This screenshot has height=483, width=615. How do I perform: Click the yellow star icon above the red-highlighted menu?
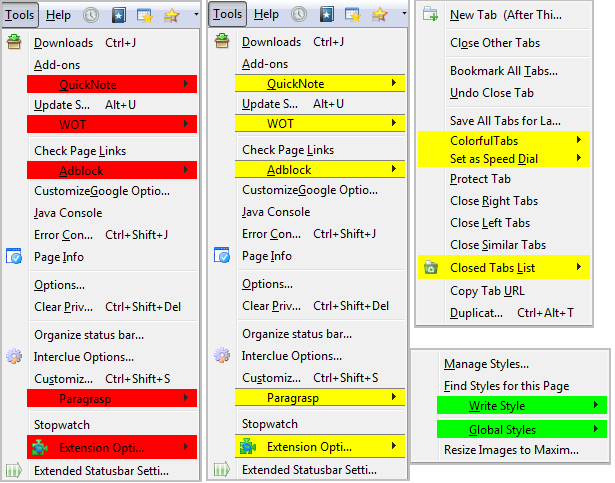click(x=171, y=15)
